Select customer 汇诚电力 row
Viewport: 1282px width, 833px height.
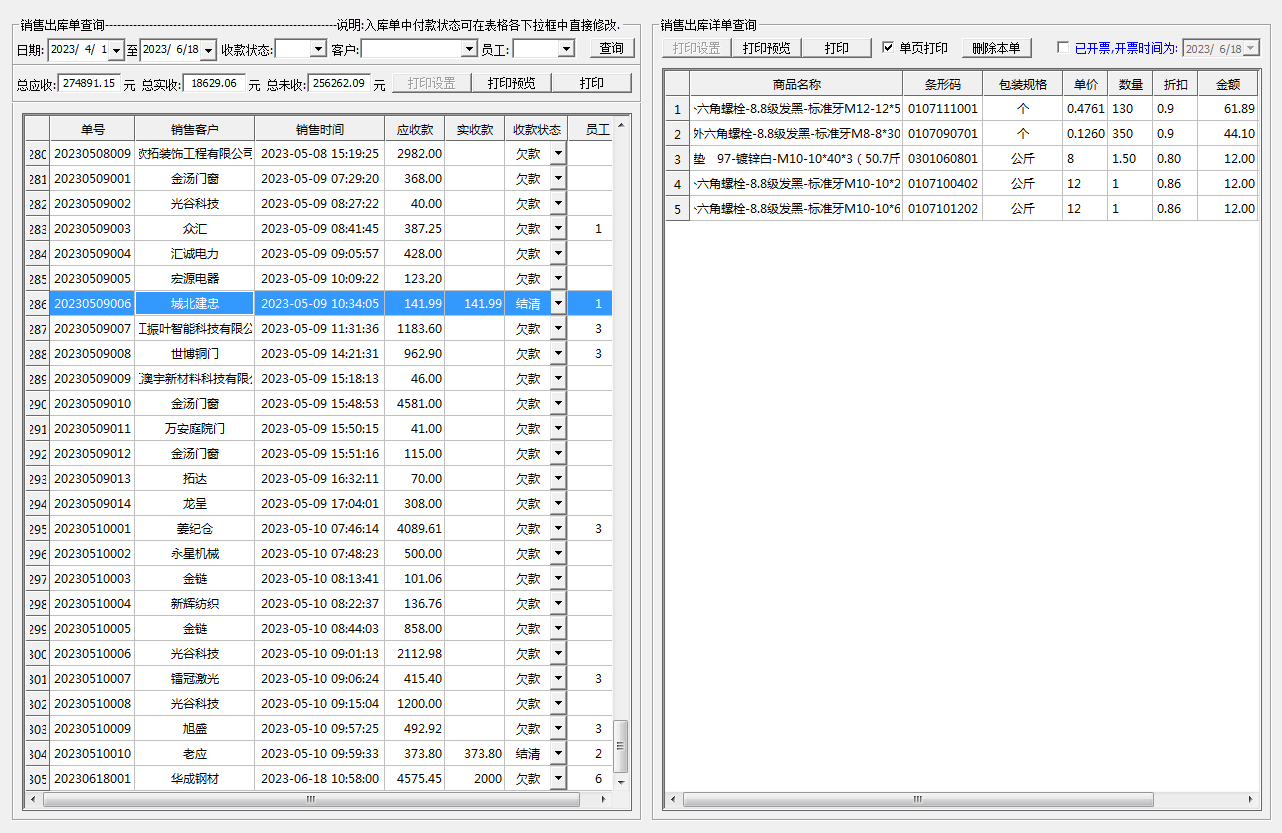pos(195,253)
